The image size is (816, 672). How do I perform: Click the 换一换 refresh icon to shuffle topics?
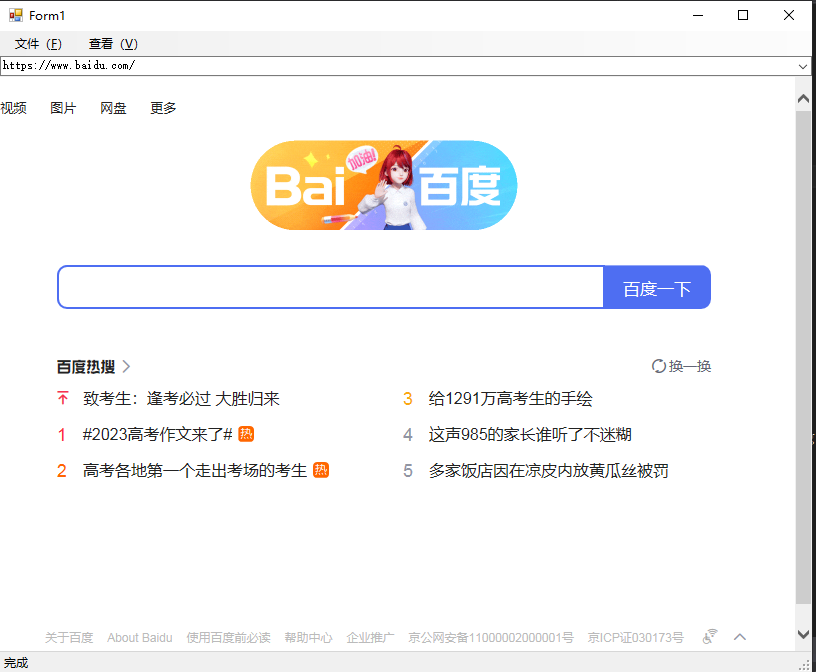(658, 366)
